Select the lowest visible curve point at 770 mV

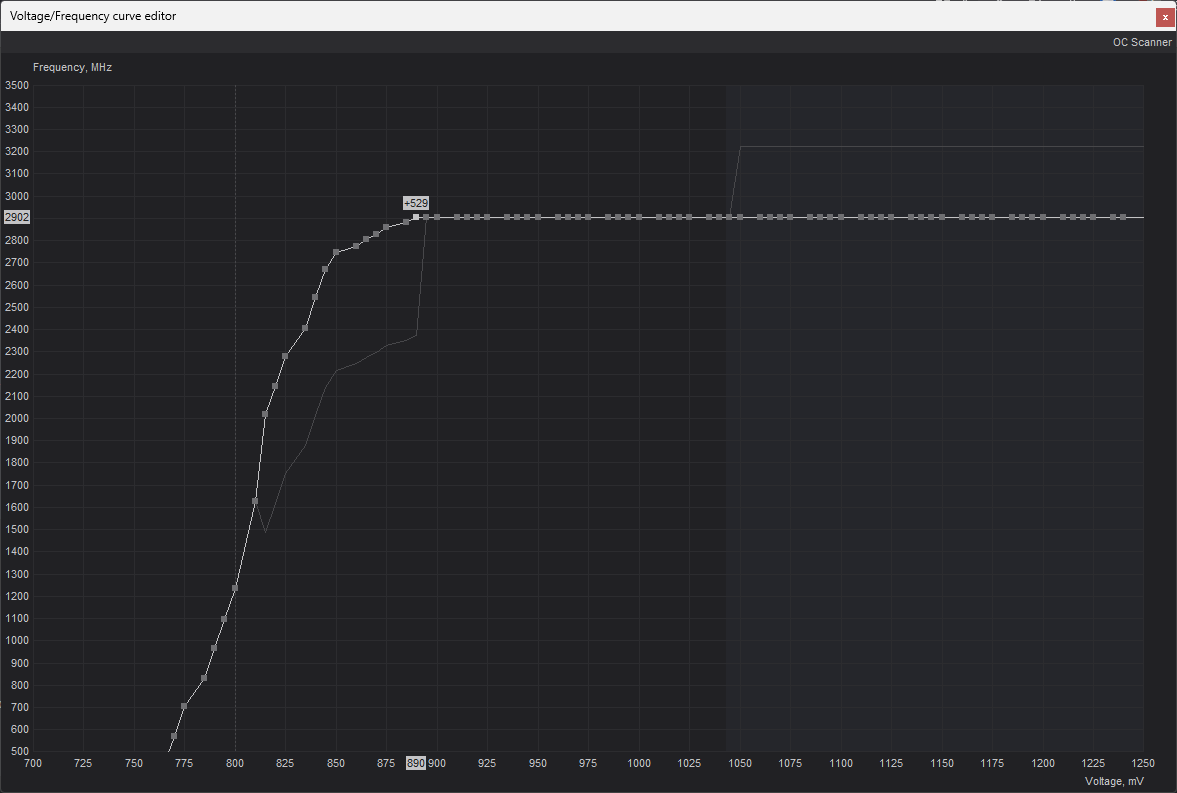[174, 736]
